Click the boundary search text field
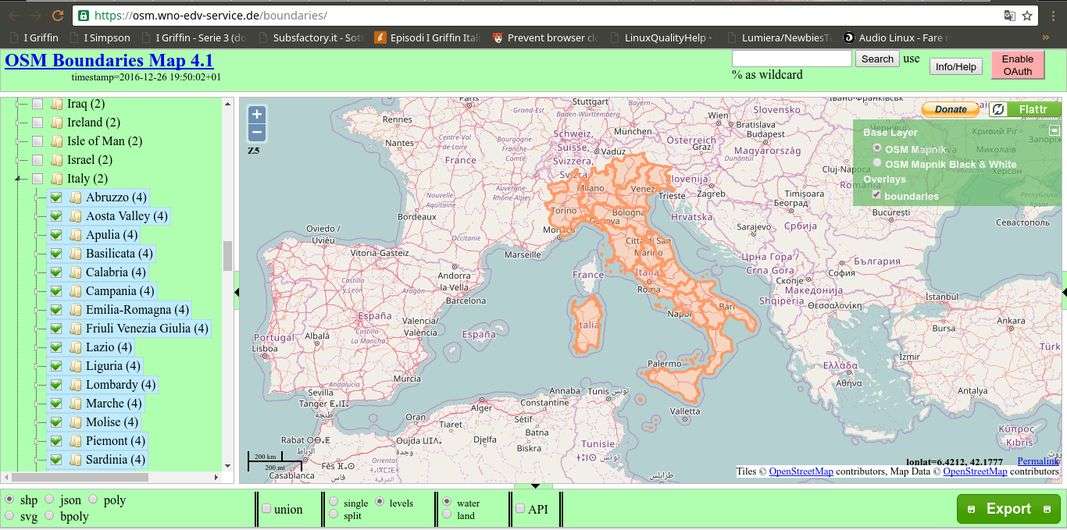Image resolution: width=1067 pixels, height=530 pixels. [x=791, y=59]
